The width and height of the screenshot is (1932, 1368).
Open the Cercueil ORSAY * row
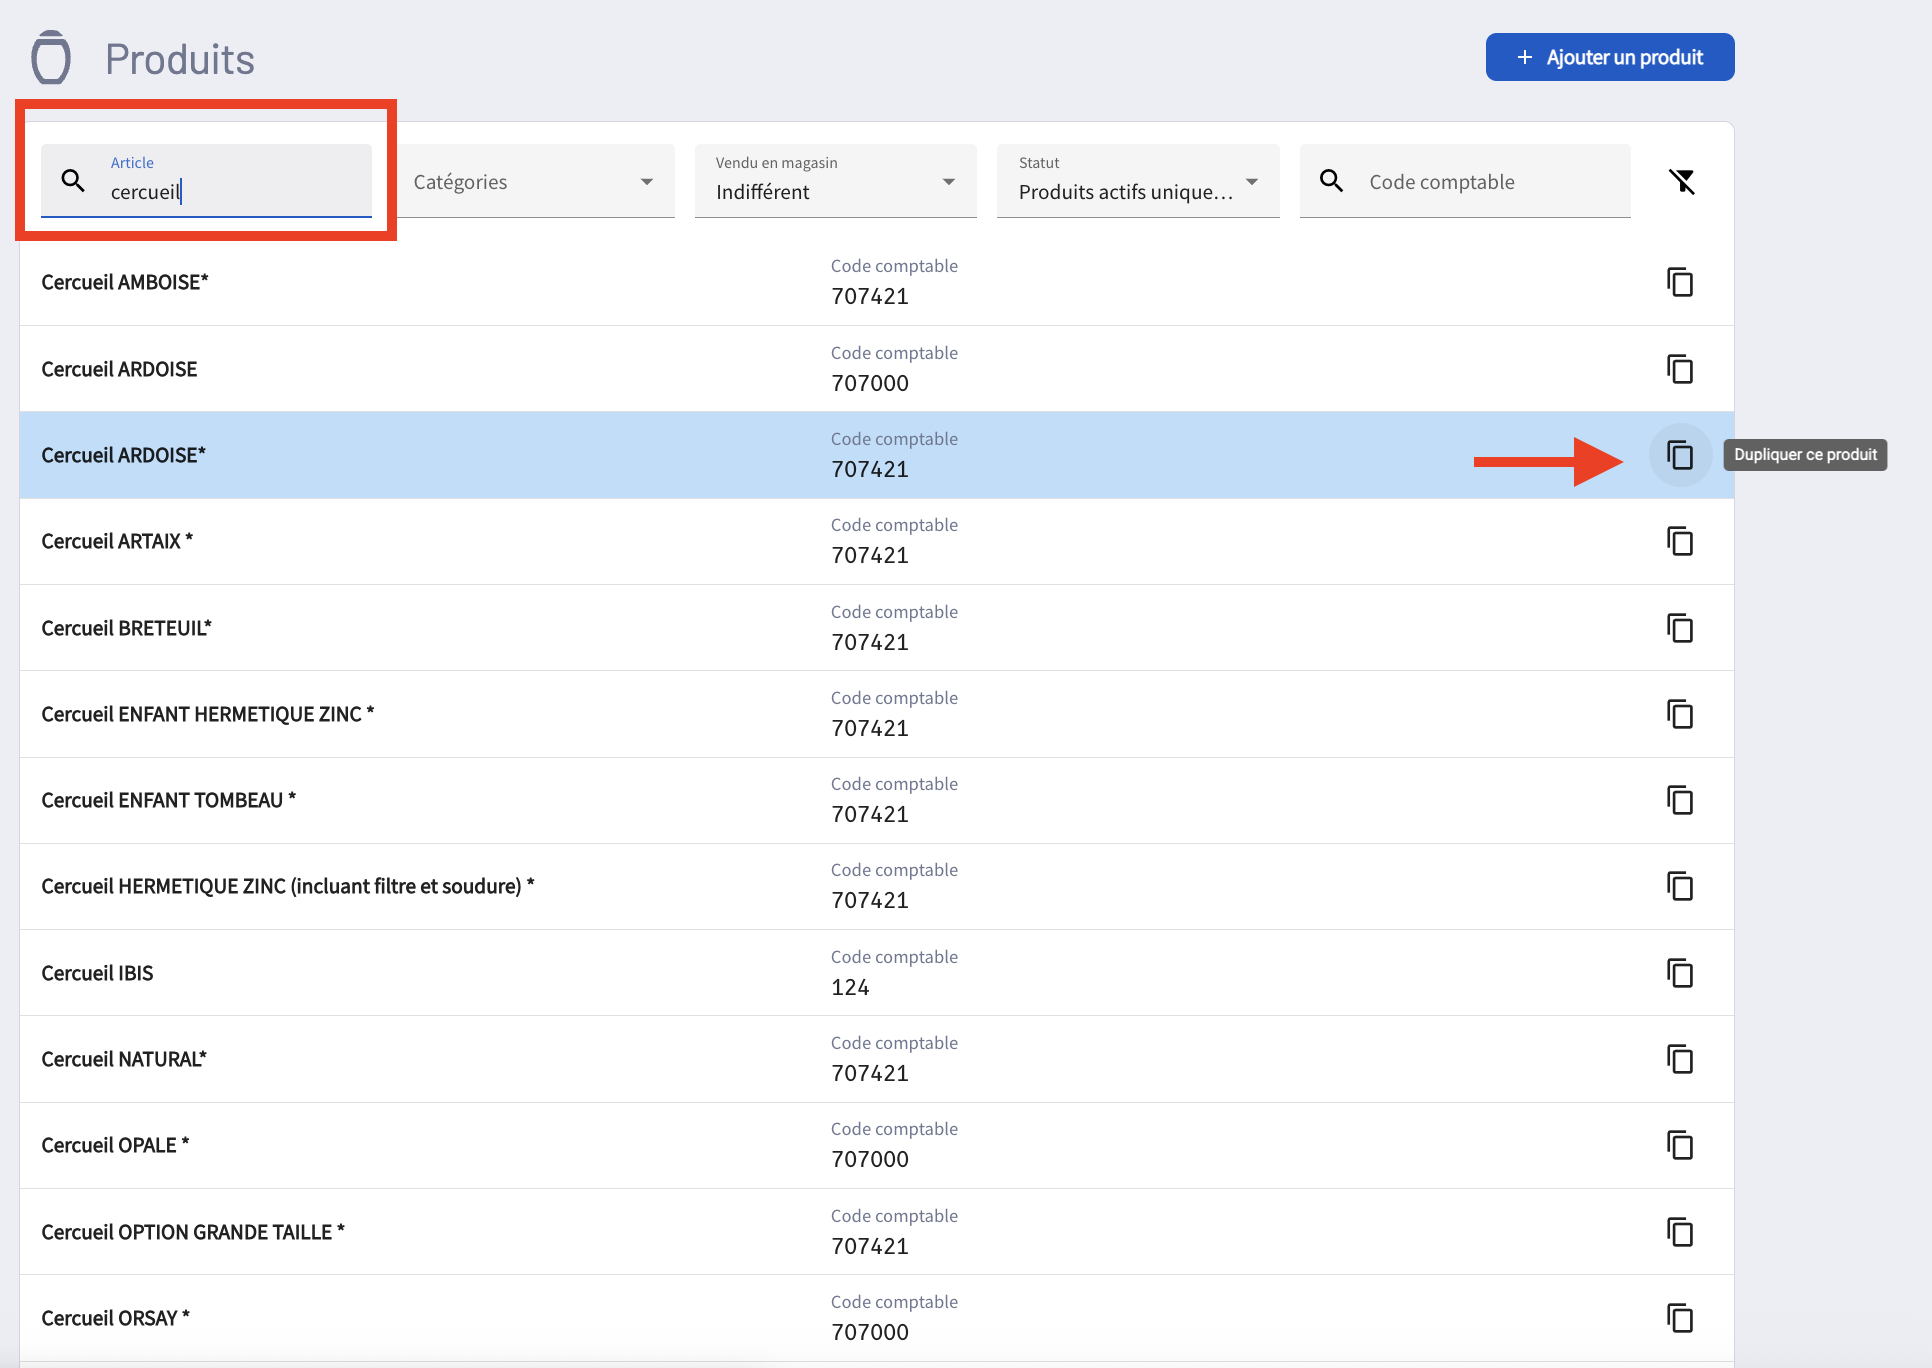tap(877, 1318)
